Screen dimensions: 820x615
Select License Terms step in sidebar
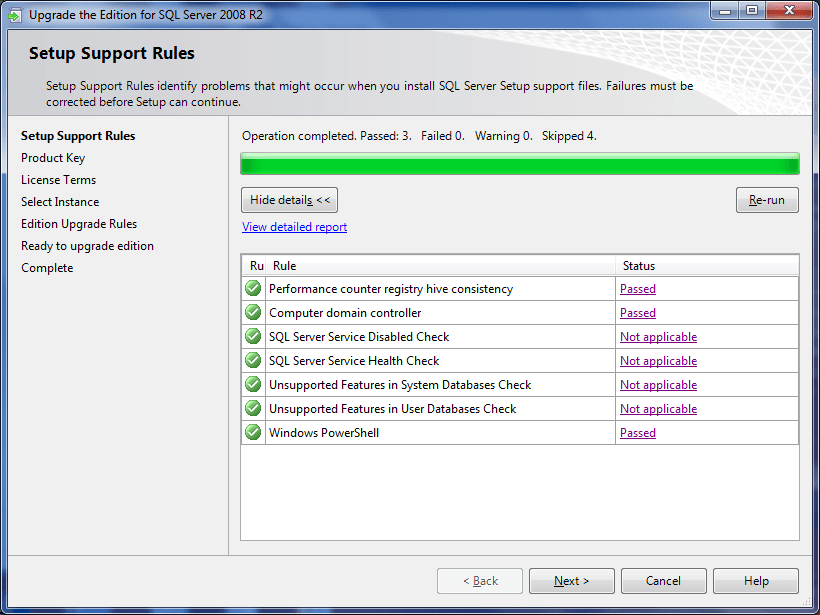click(x=59, y=180)
